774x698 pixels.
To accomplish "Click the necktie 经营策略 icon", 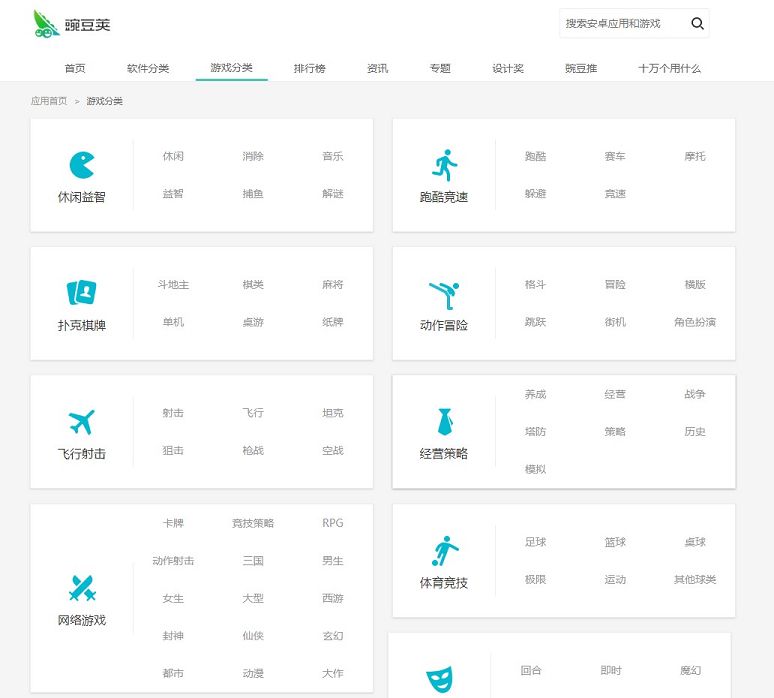I will [444, 421].
